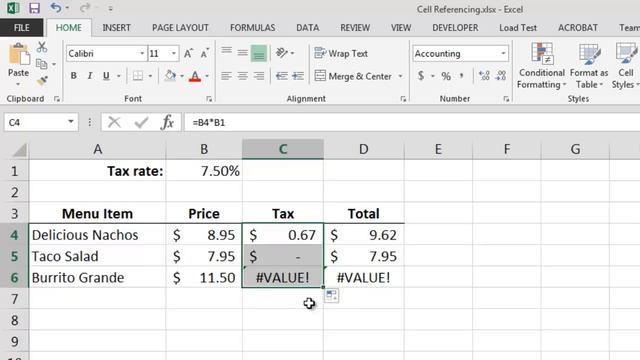Open the Conditional Formatting menu
The image size is (640, 360).
click(x=542, y=65)
